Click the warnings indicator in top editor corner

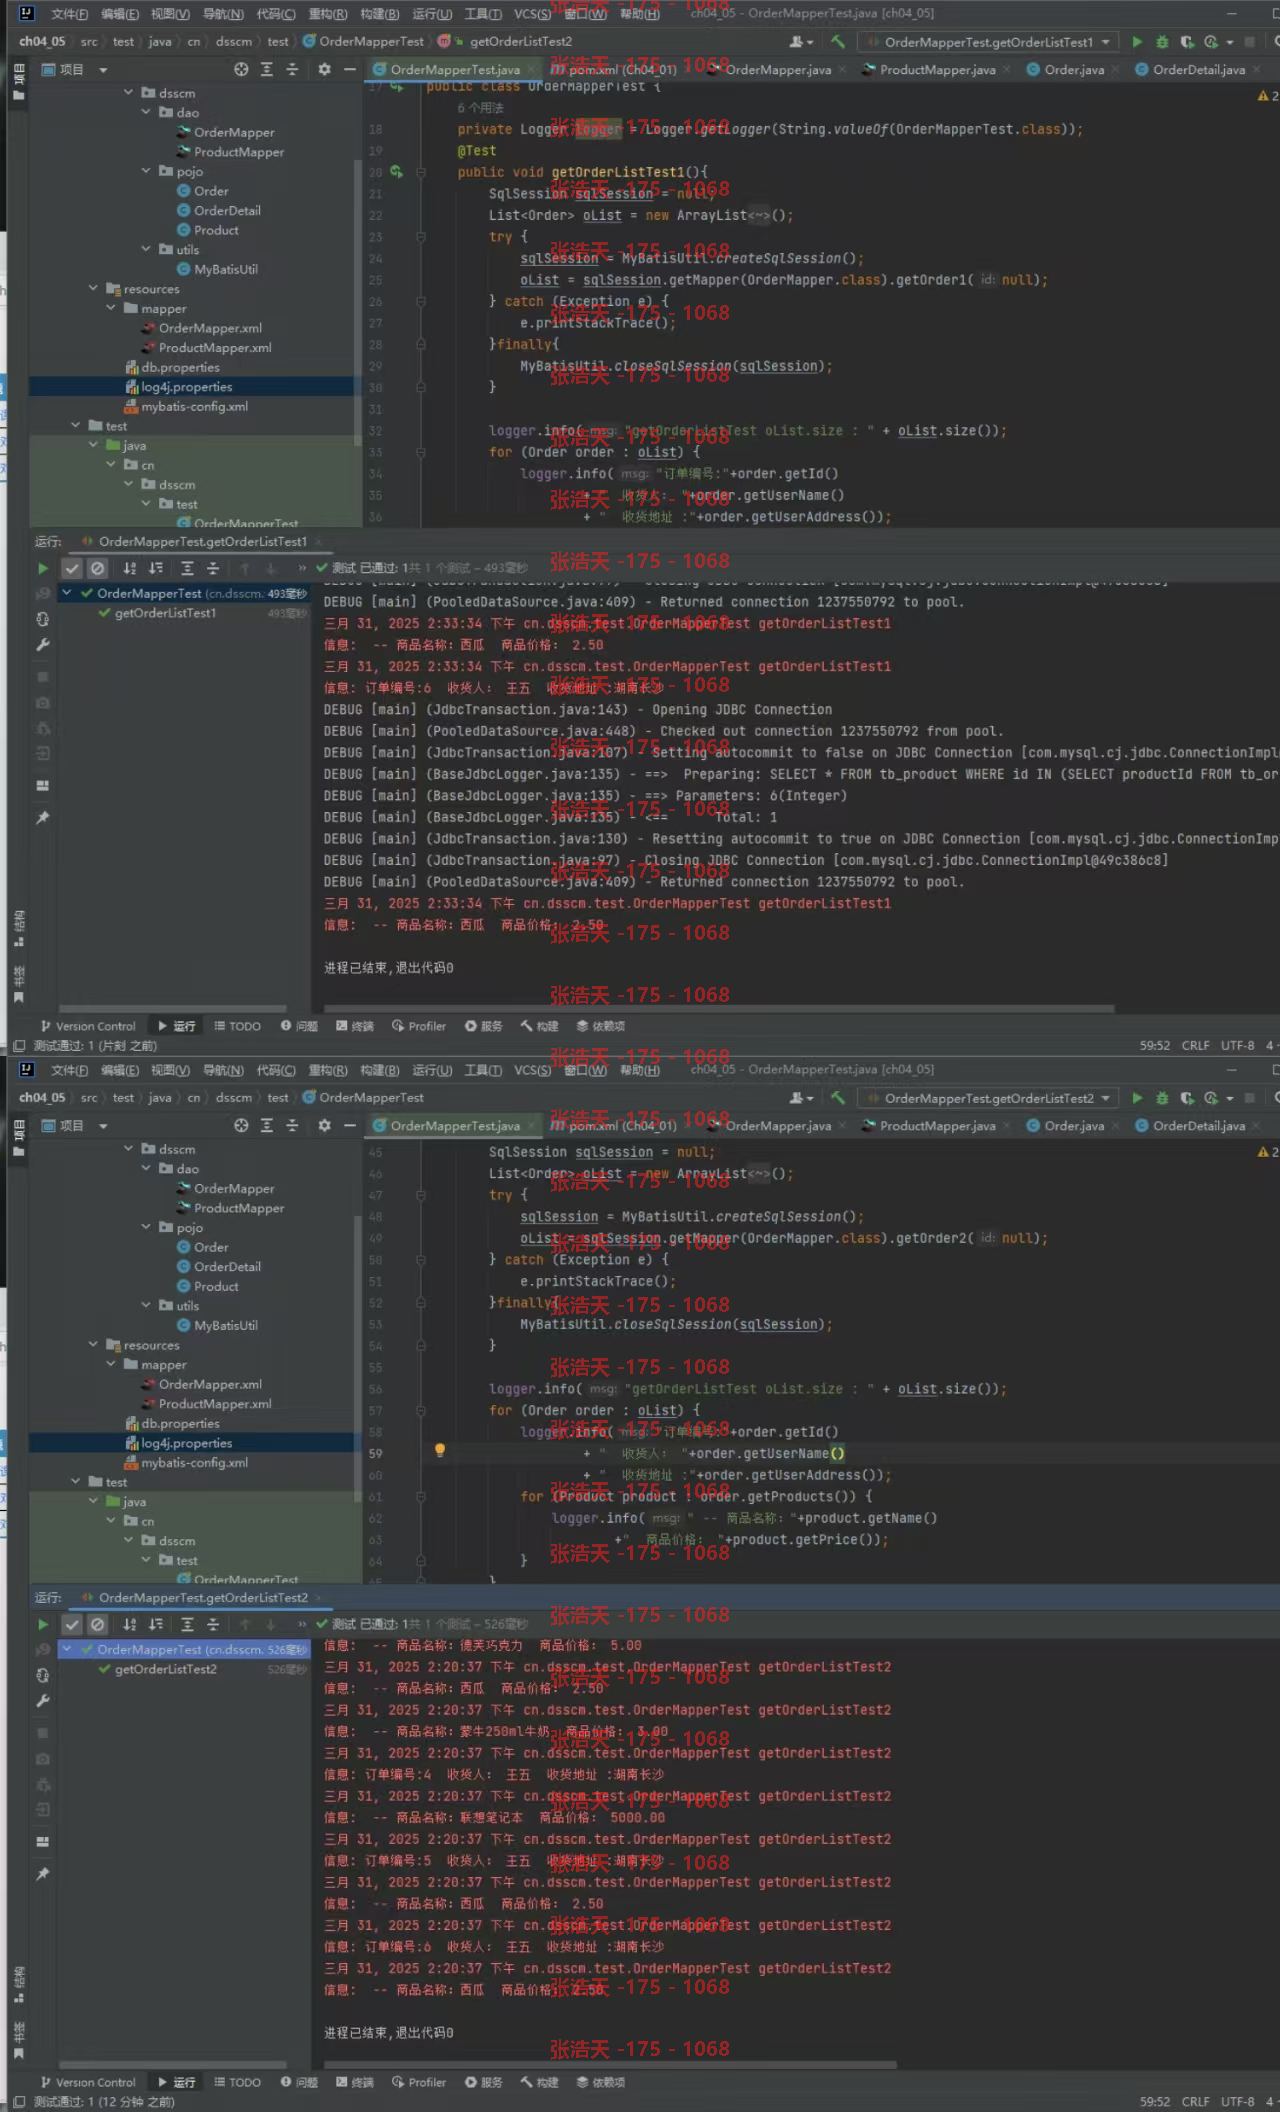click(x=1267, y=96)
